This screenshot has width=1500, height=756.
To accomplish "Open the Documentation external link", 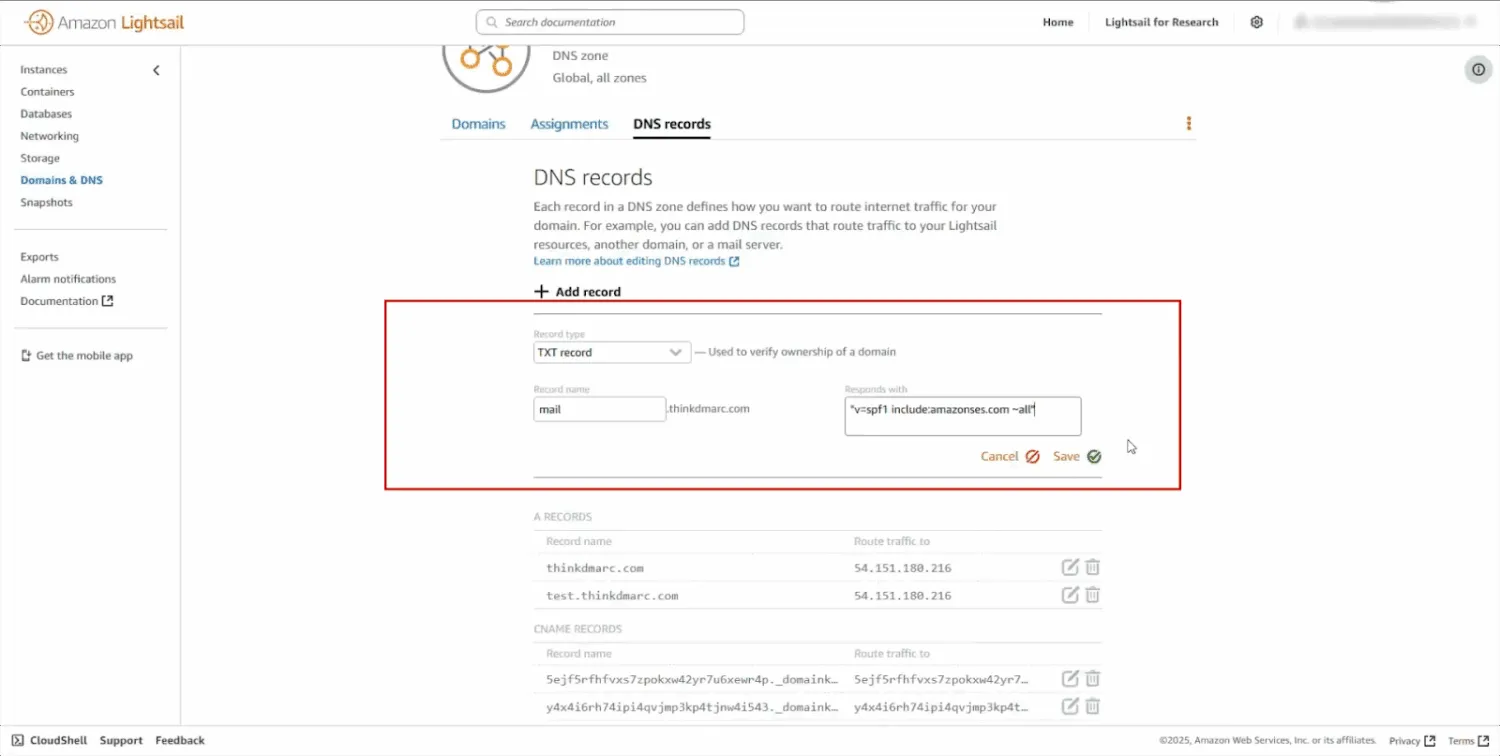I will (x=67, y=301).
